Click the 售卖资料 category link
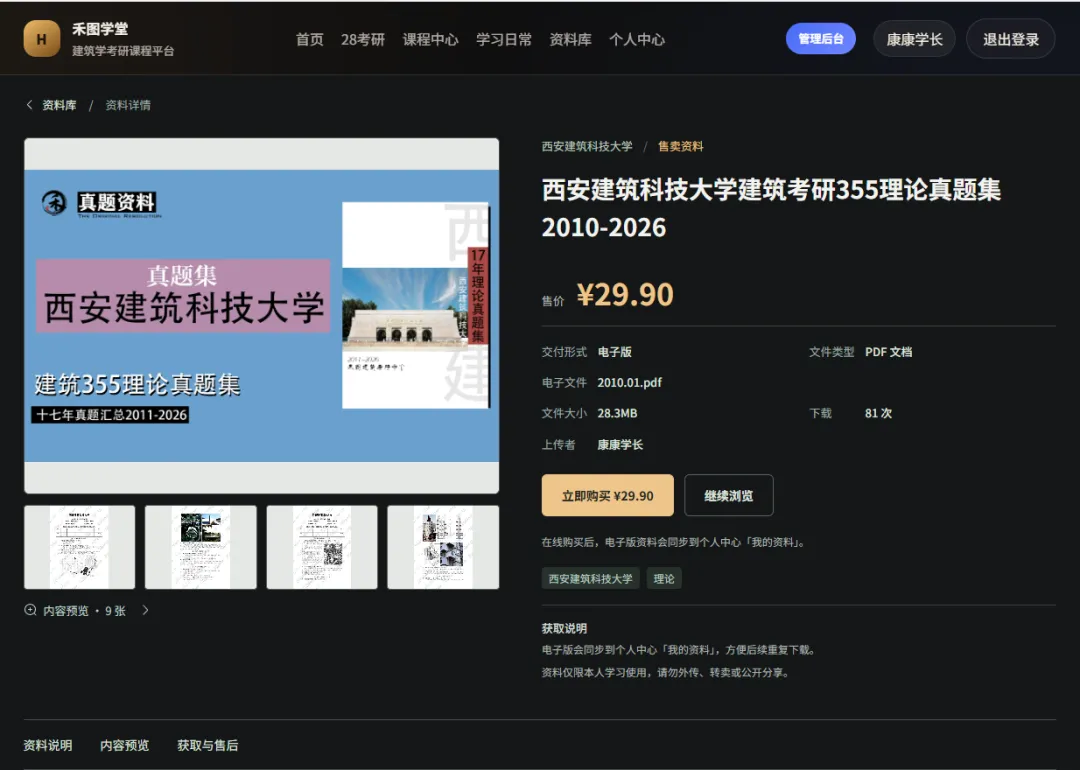This screenshot has width=1080, height=770. 681,146
